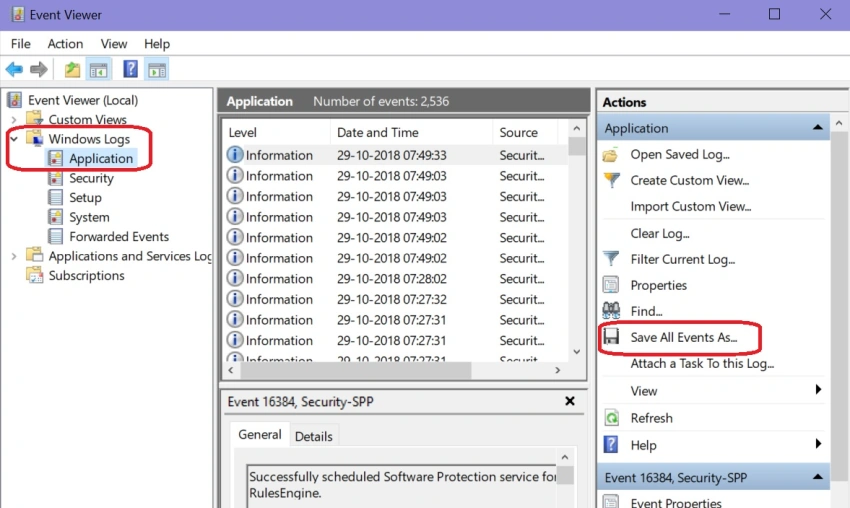The width and height of the screenshot is (850, 508).
Task: Open the View menu in menu bar
Action: coord(114,44)
